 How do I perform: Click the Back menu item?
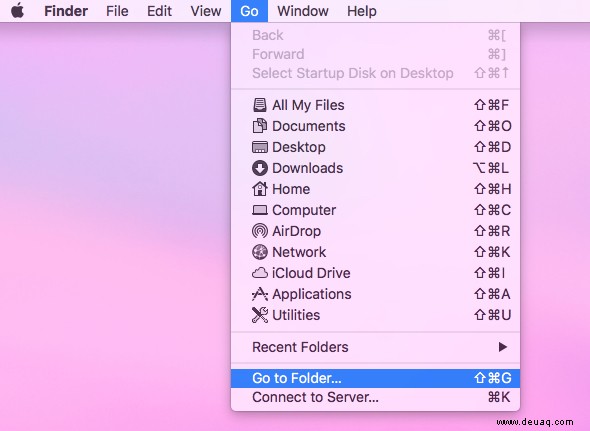pyautogui.click(x=376, y=35)
